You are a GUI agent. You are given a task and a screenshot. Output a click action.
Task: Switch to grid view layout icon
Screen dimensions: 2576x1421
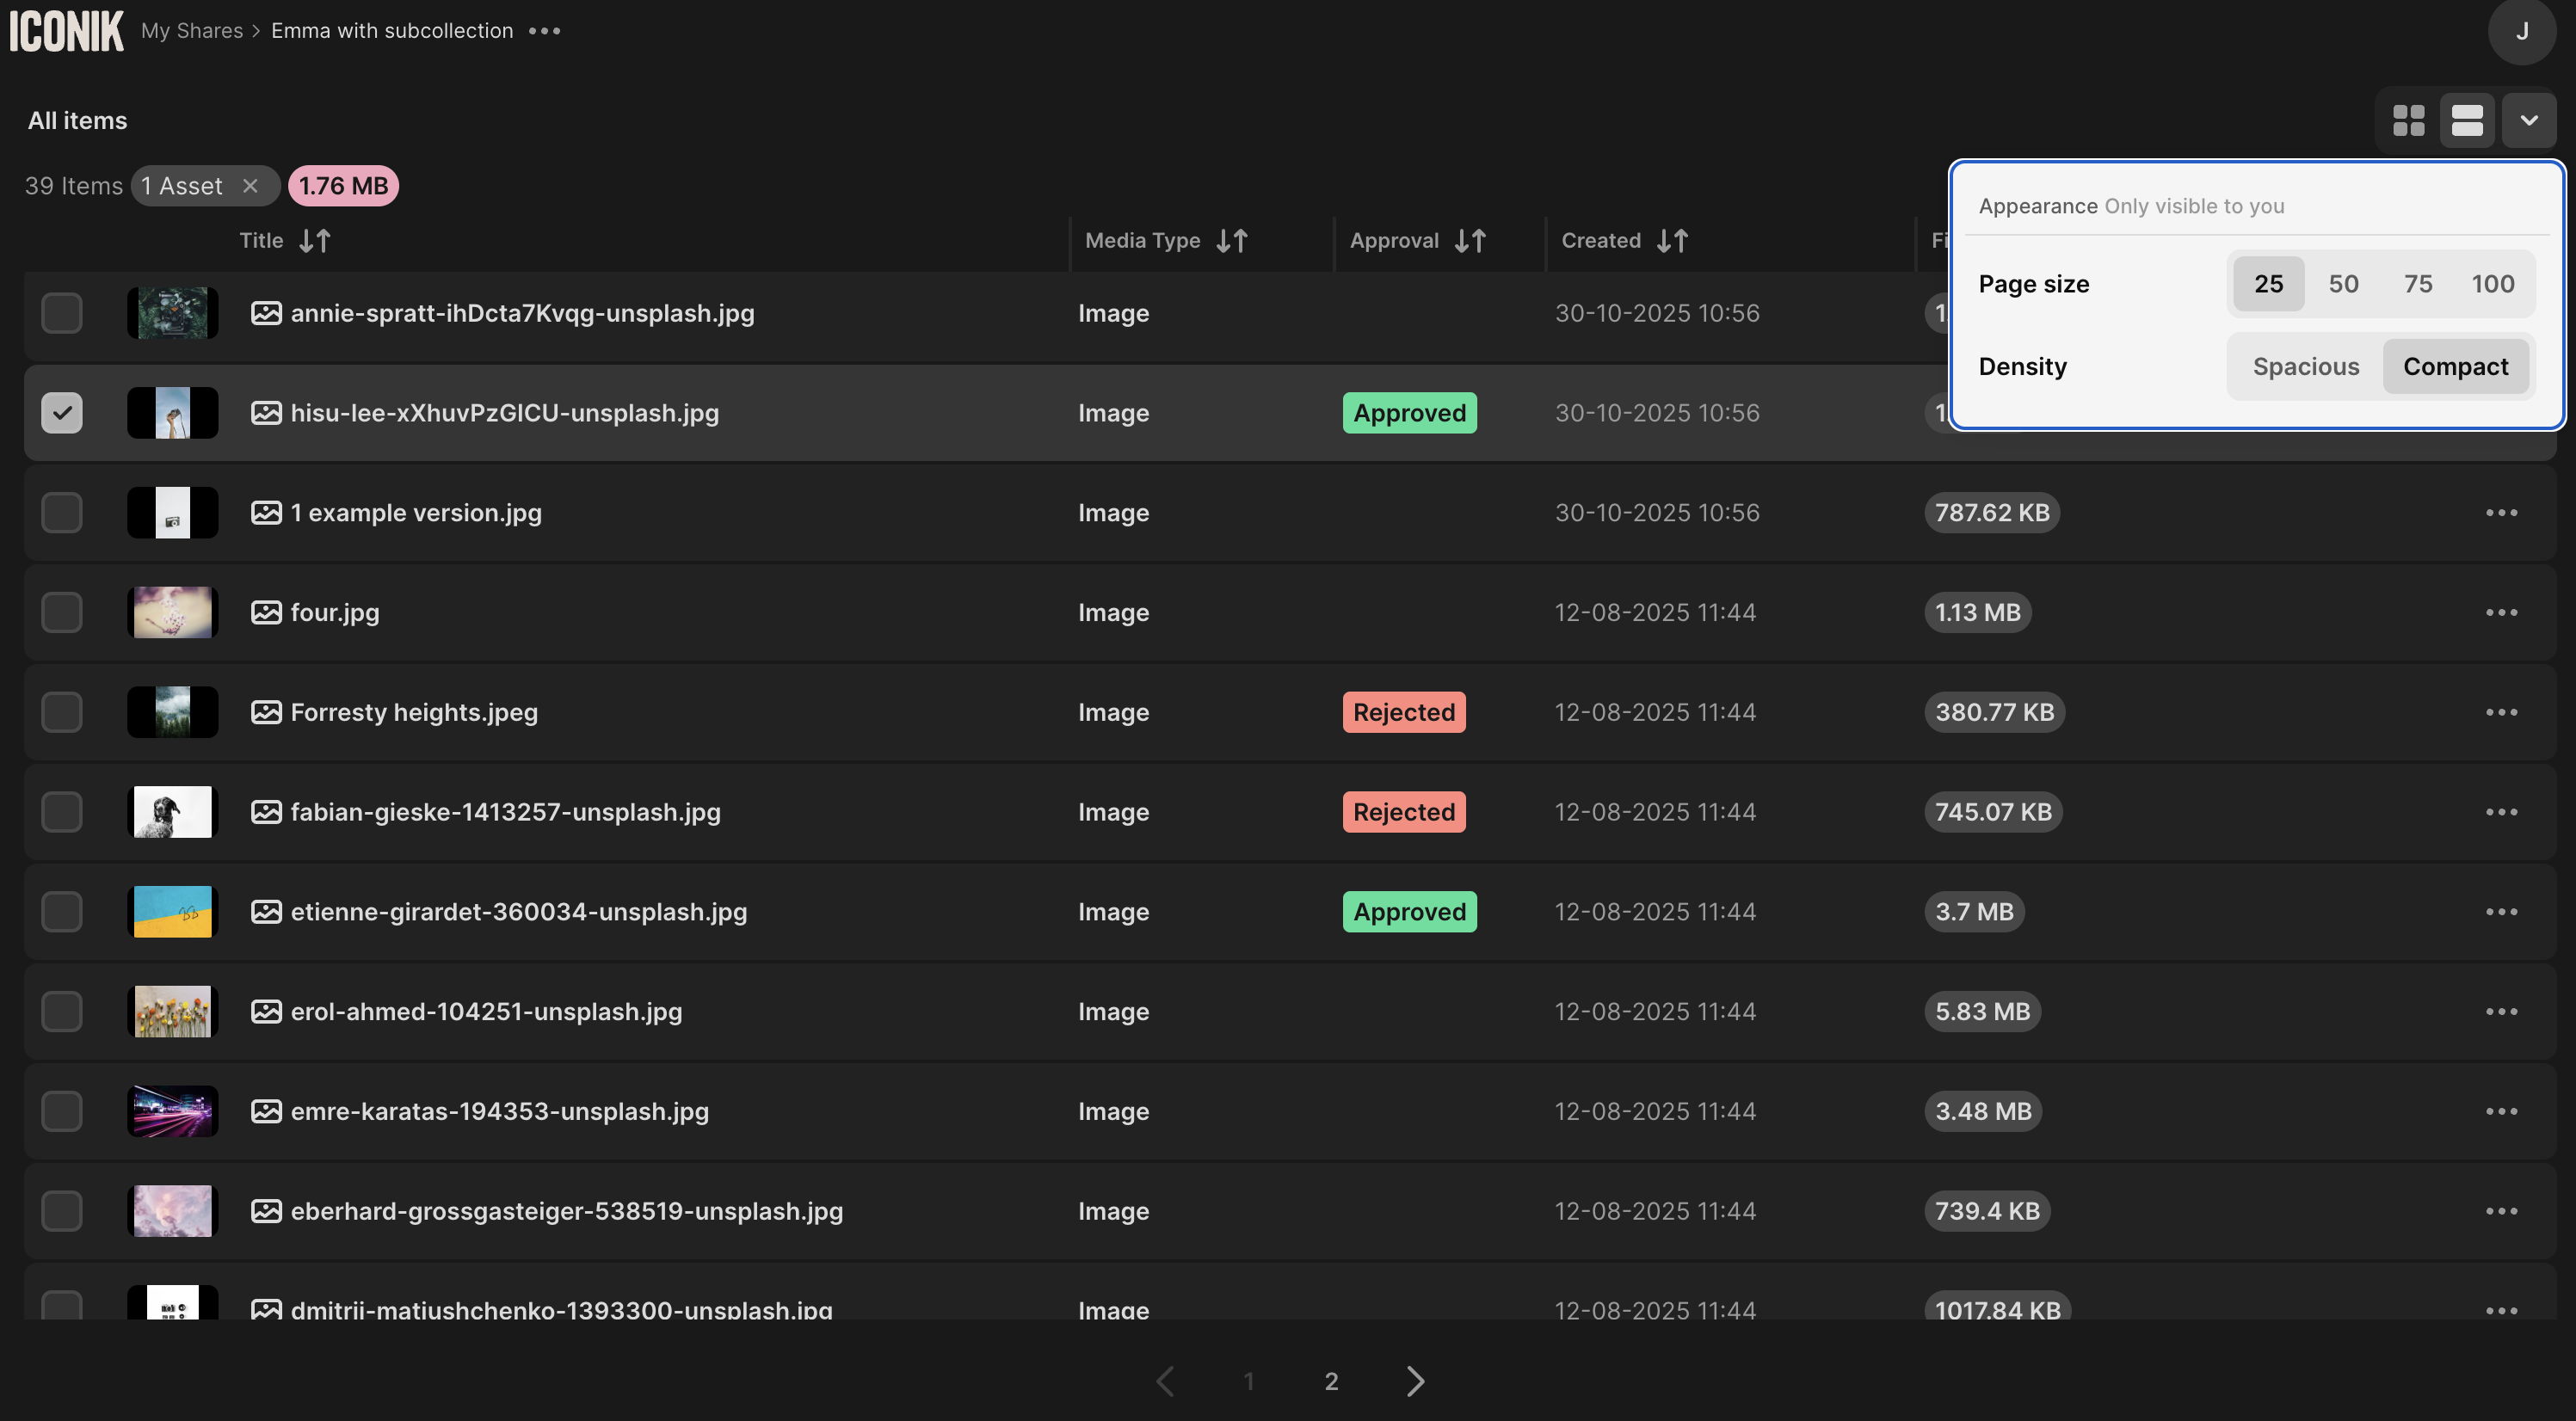pyautogui.click(x=2408, y=121)
